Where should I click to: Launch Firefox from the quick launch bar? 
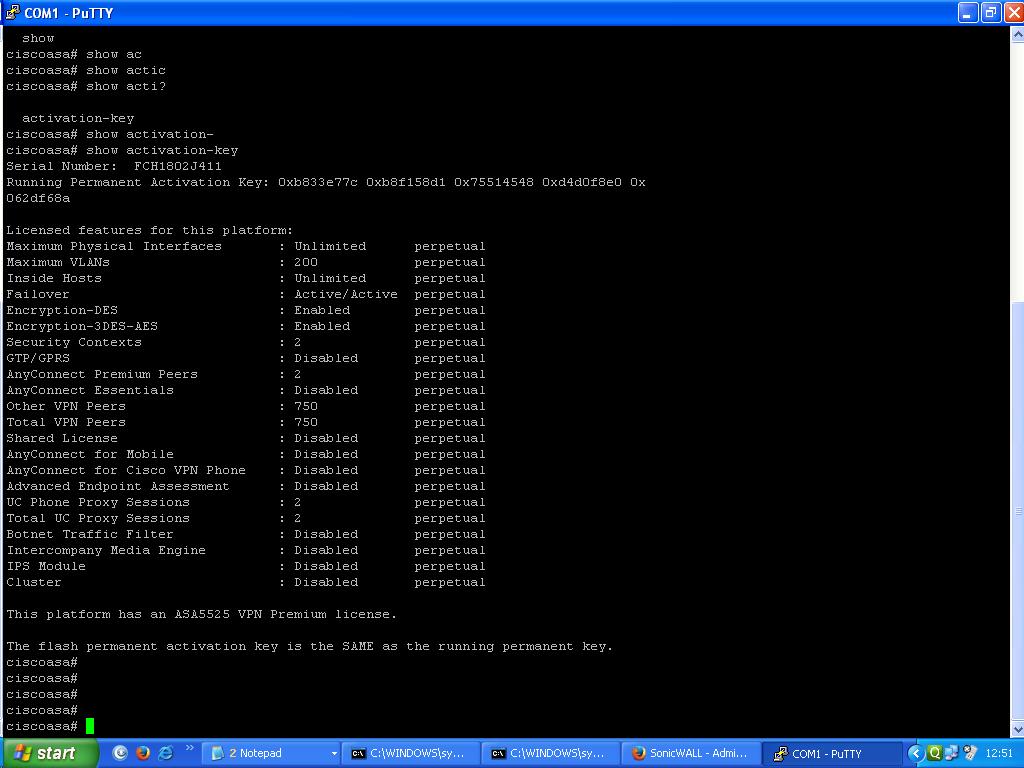point(142,753)
